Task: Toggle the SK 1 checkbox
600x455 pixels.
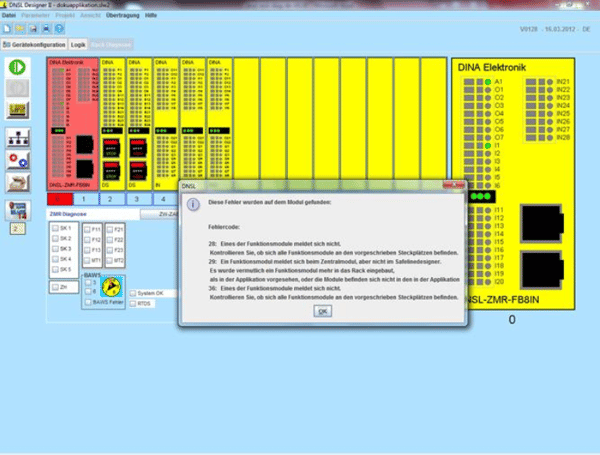Action: 56,228
